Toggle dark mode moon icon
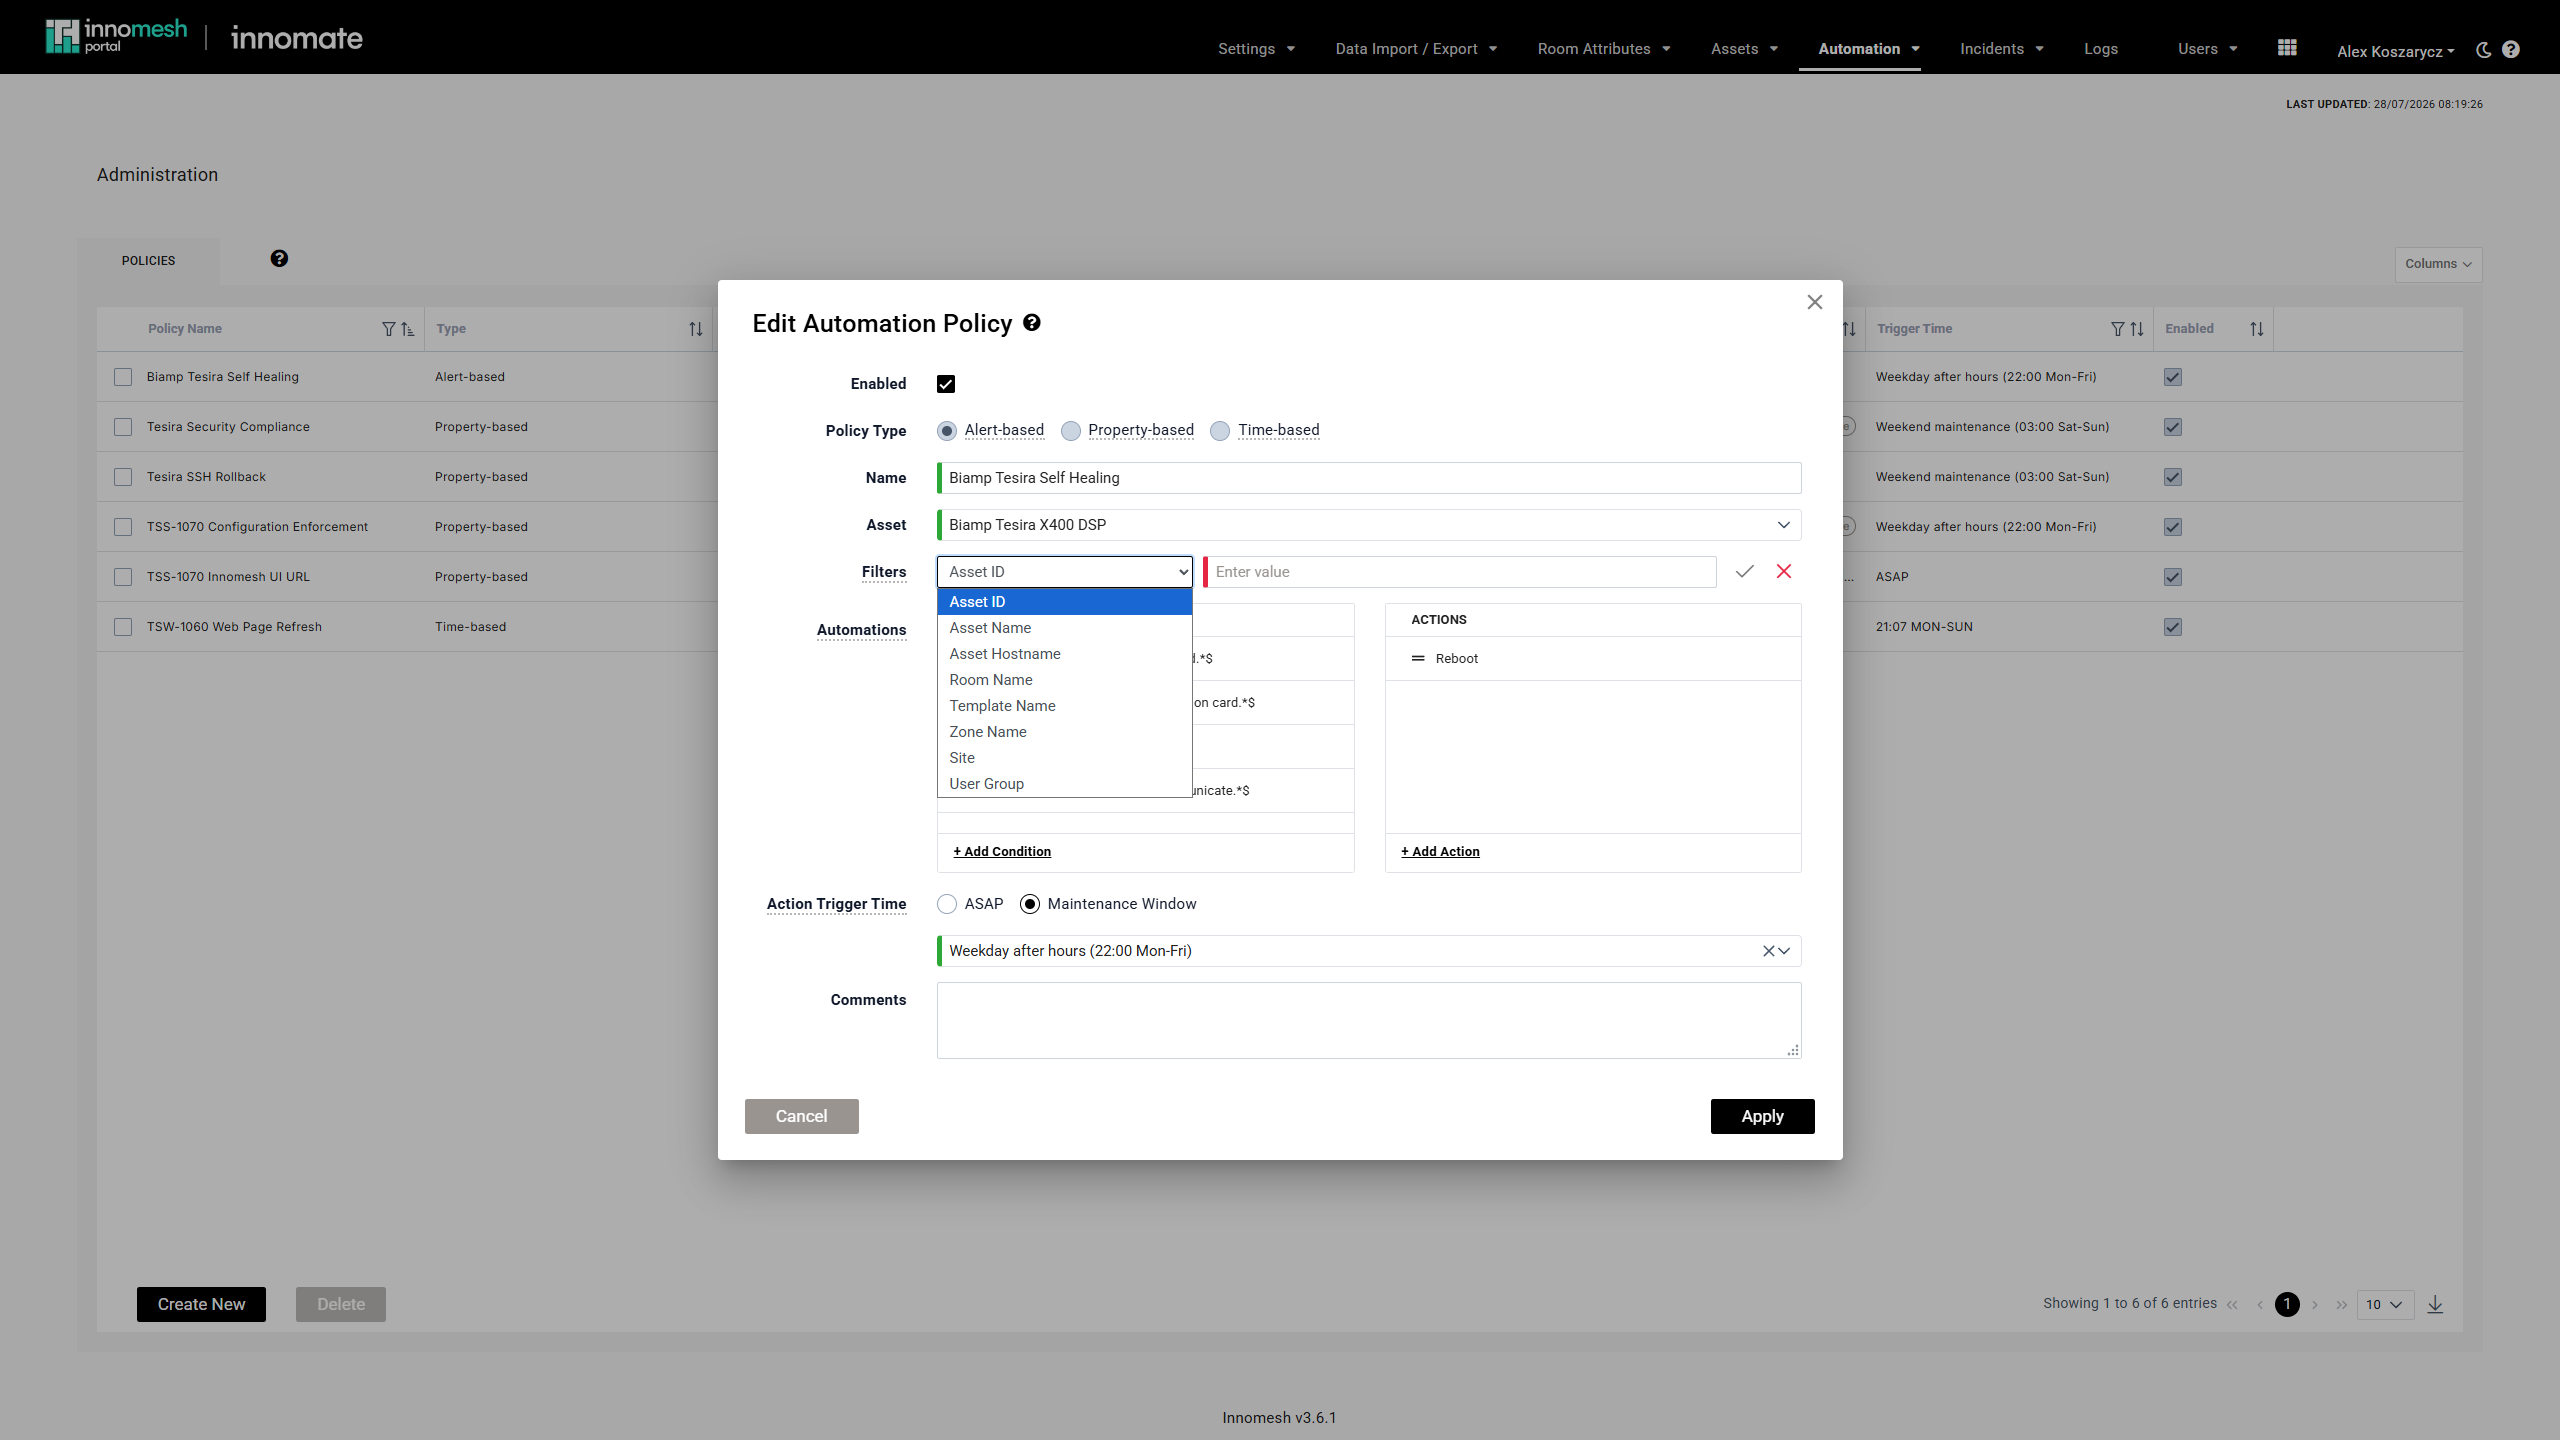The image size is (2560, 1440). coord(2483,50)
